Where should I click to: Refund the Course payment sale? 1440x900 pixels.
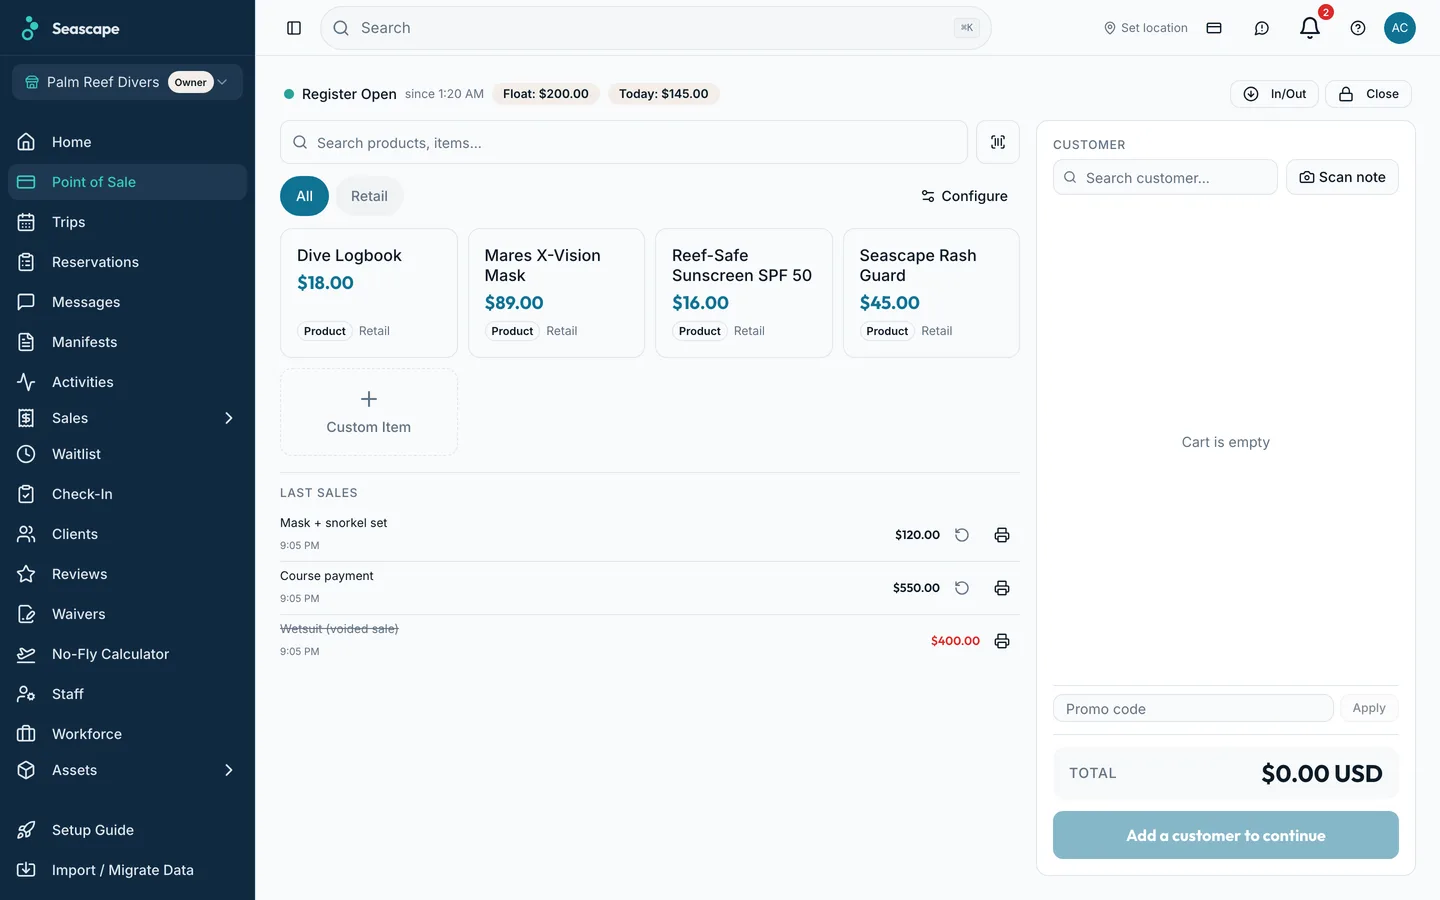962,588
